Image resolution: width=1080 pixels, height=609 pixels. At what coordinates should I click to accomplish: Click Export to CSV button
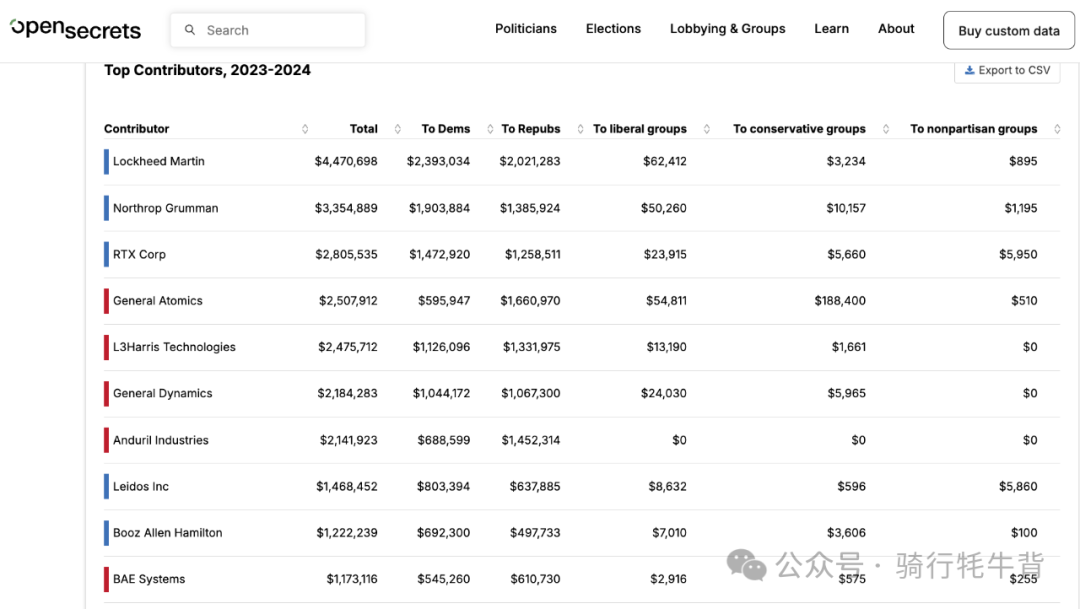[x=1007, y=70]
